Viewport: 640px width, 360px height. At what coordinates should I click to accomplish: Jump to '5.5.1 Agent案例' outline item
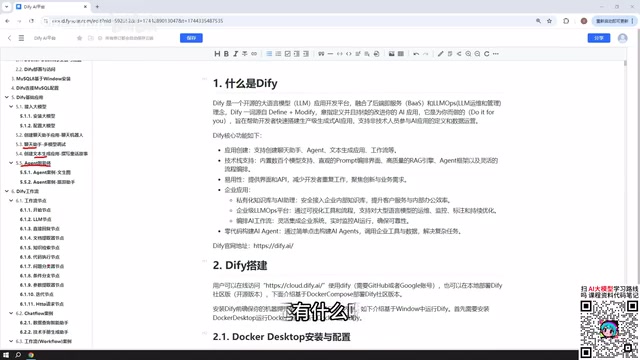[45, 172]
